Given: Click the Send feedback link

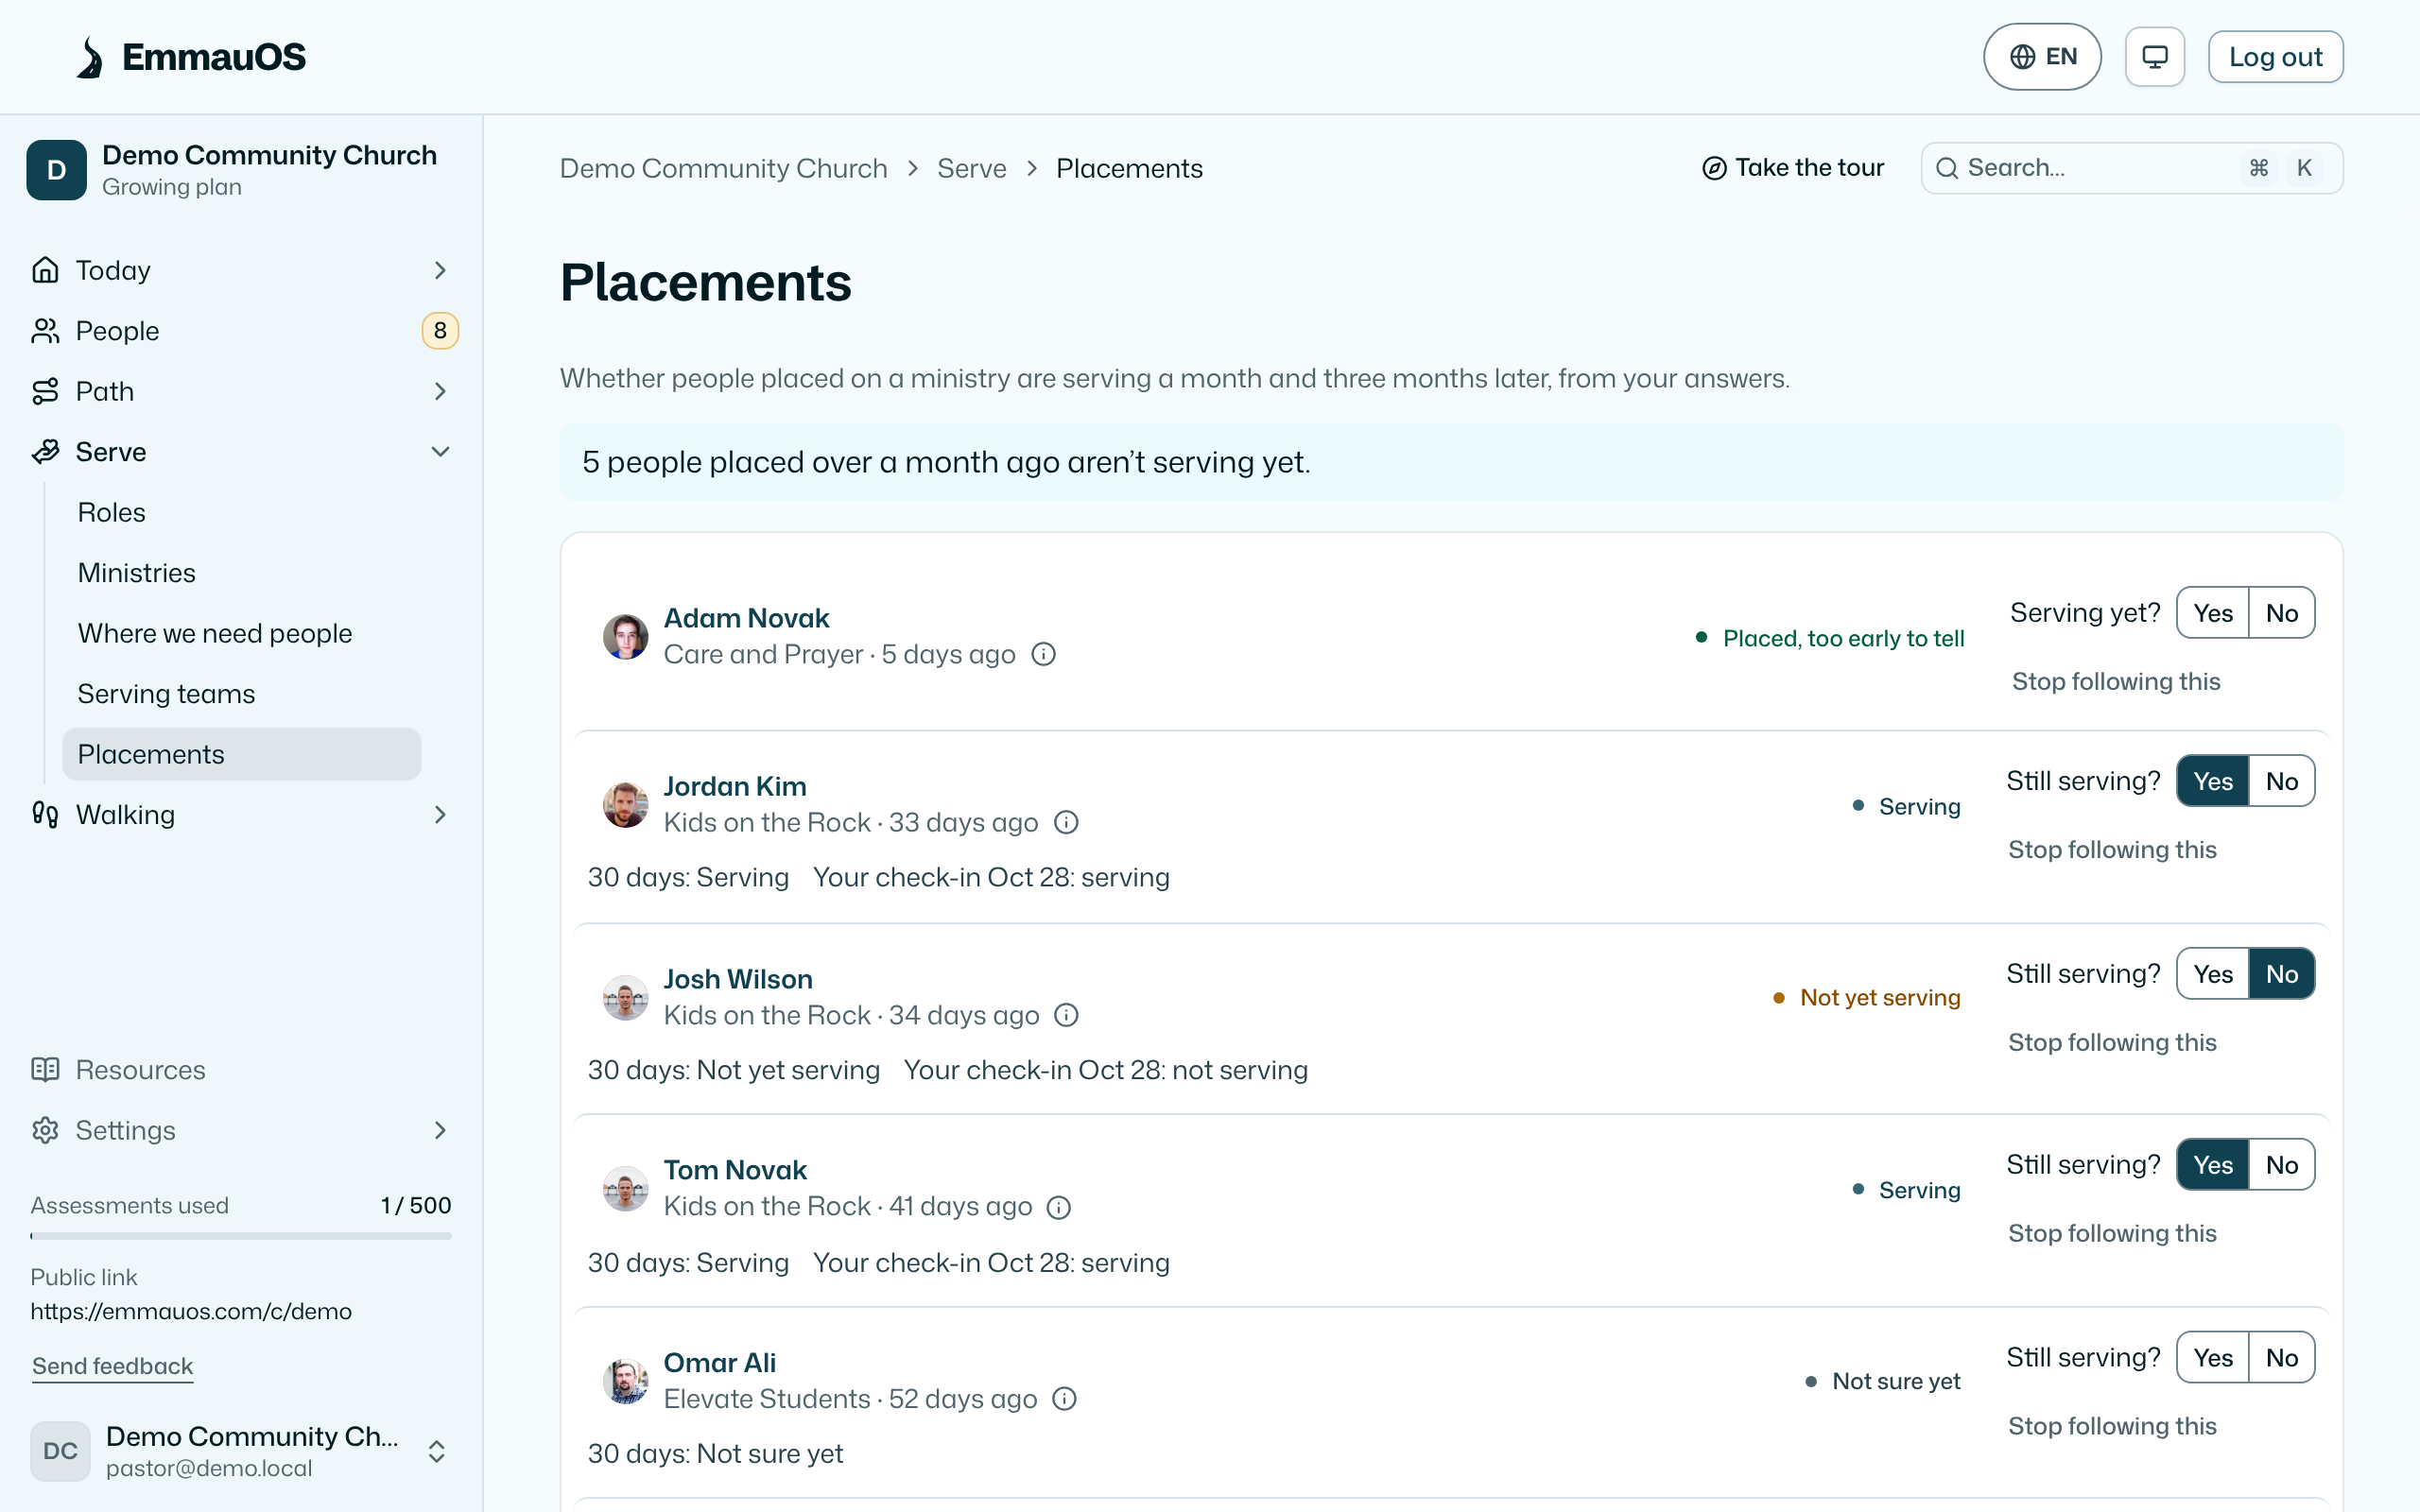Looking at the screenshot, I should [x=112, y=1366].
